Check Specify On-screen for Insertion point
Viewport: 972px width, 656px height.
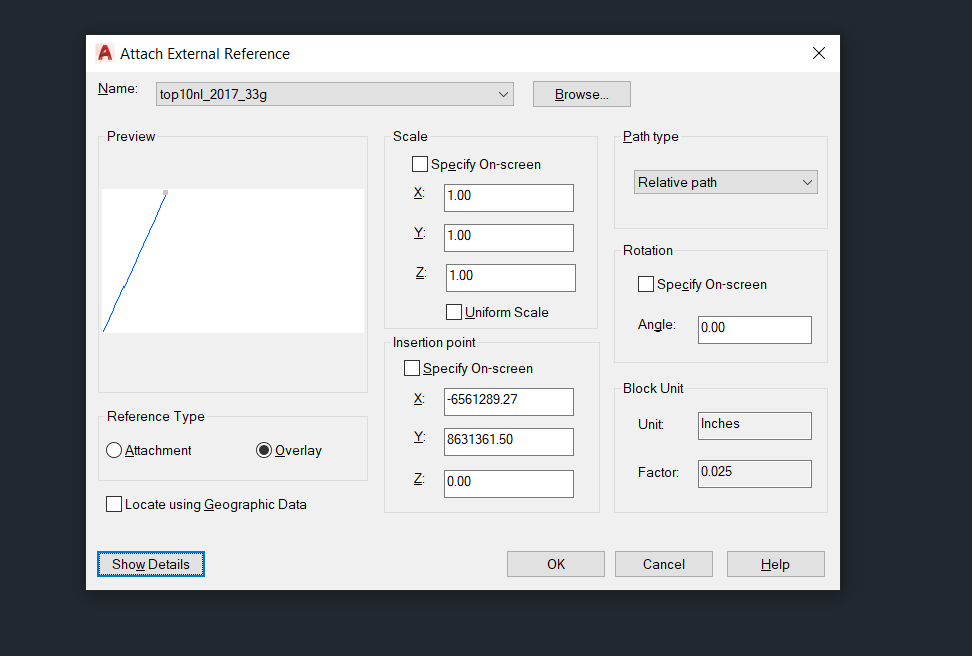tap(412, 368)
